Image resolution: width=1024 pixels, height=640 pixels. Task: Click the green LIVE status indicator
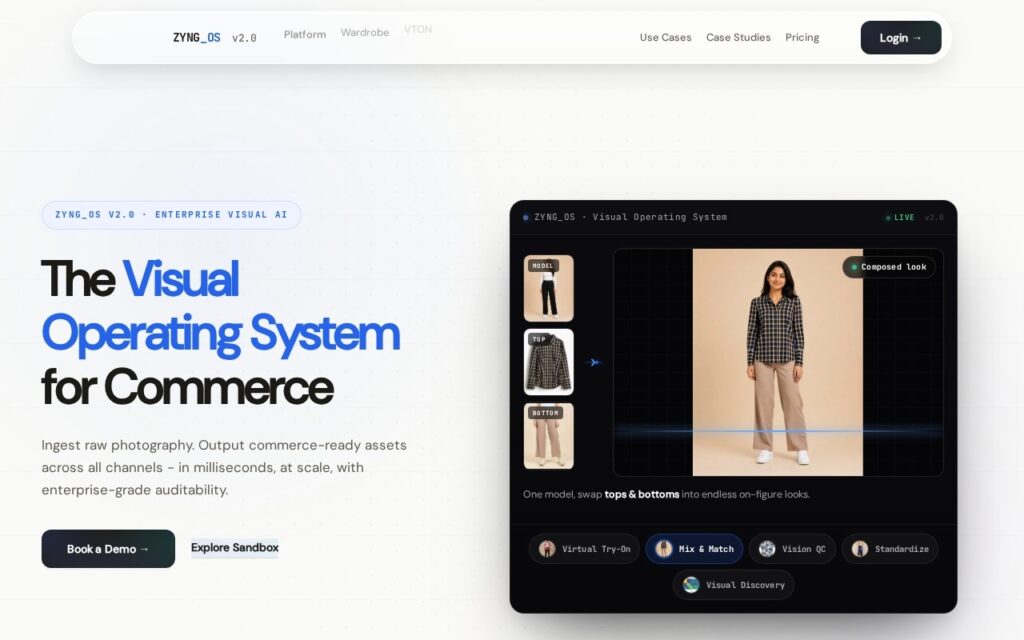pos(900,217)
